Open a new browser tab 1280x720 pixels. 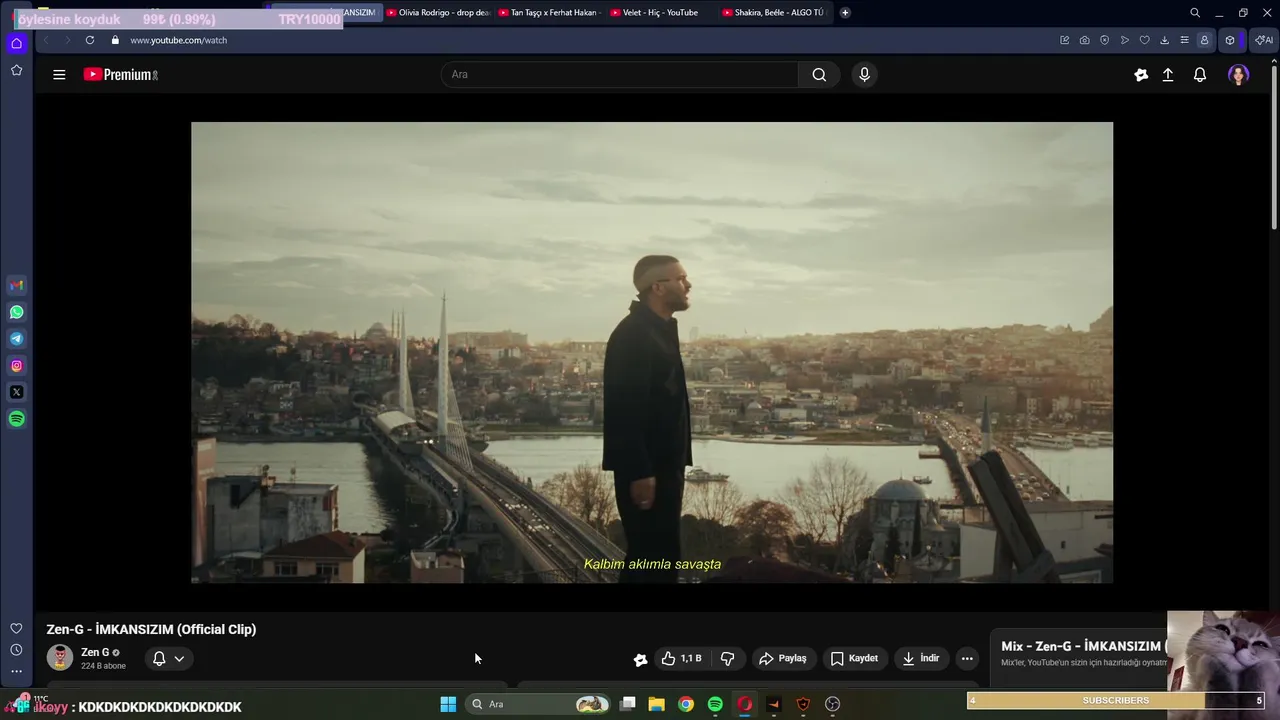[845, 13]
